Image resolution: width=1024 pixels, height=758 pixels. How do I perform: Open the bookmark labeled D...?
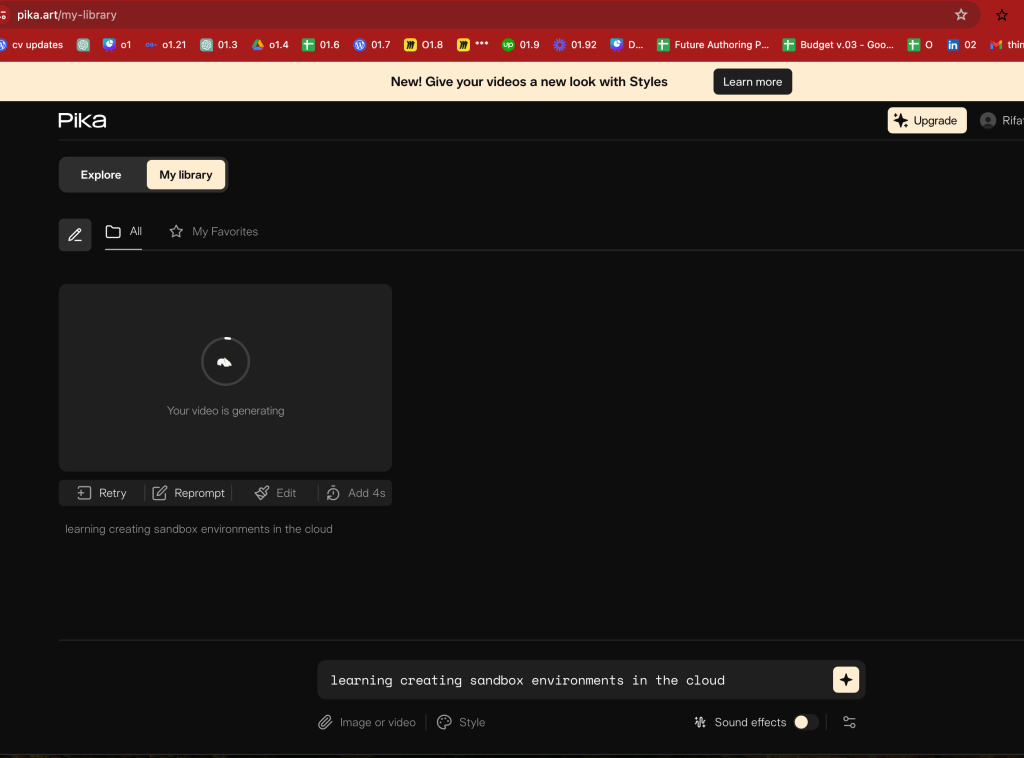pyautogui.click(x=626, y=44)
